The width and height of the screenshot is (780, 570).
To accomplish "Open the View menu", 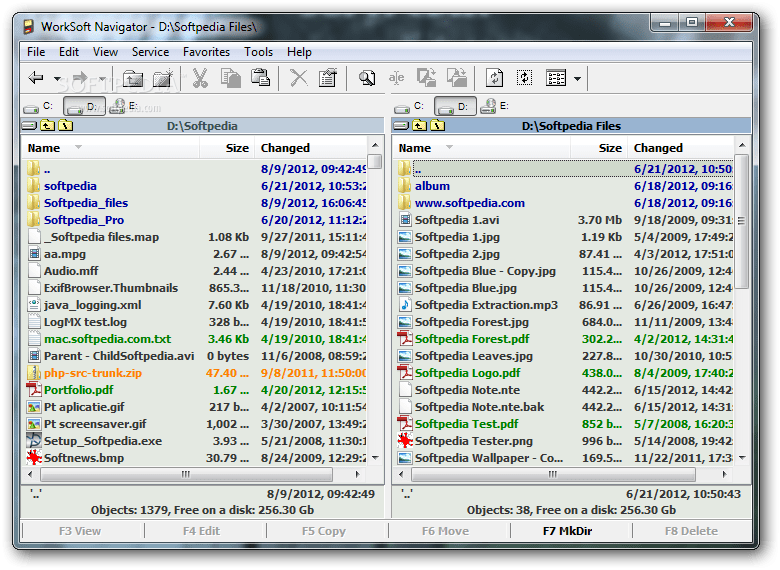I will coord(105,52).
